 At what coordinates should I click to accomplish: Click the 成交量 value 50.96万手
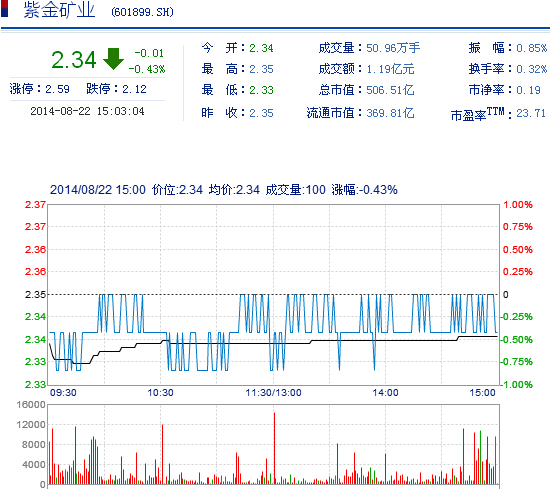pyautogui.click(x=393, y=48)
